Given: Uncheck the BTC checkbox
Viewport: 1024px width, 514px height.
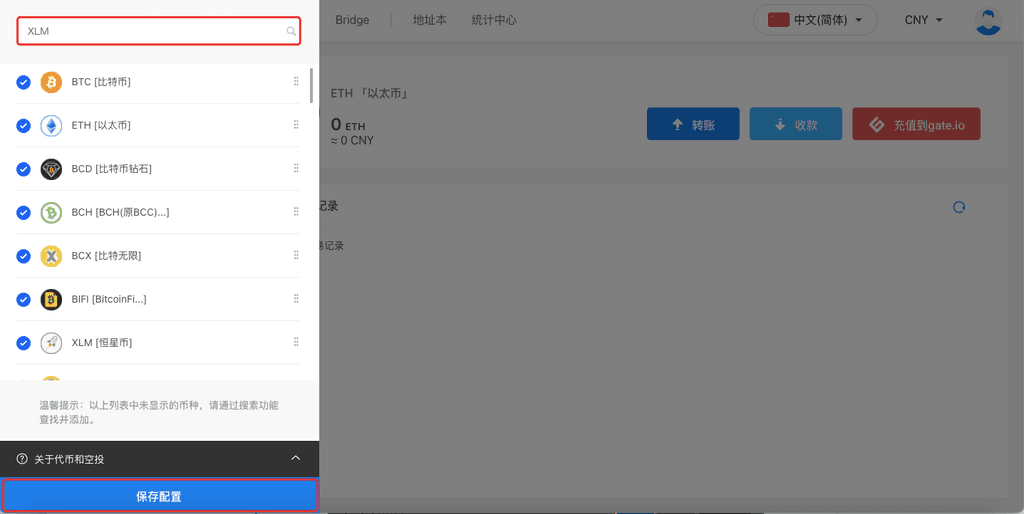Looking at the screenshot, I should pyautogui.click(x=24, y=82).
